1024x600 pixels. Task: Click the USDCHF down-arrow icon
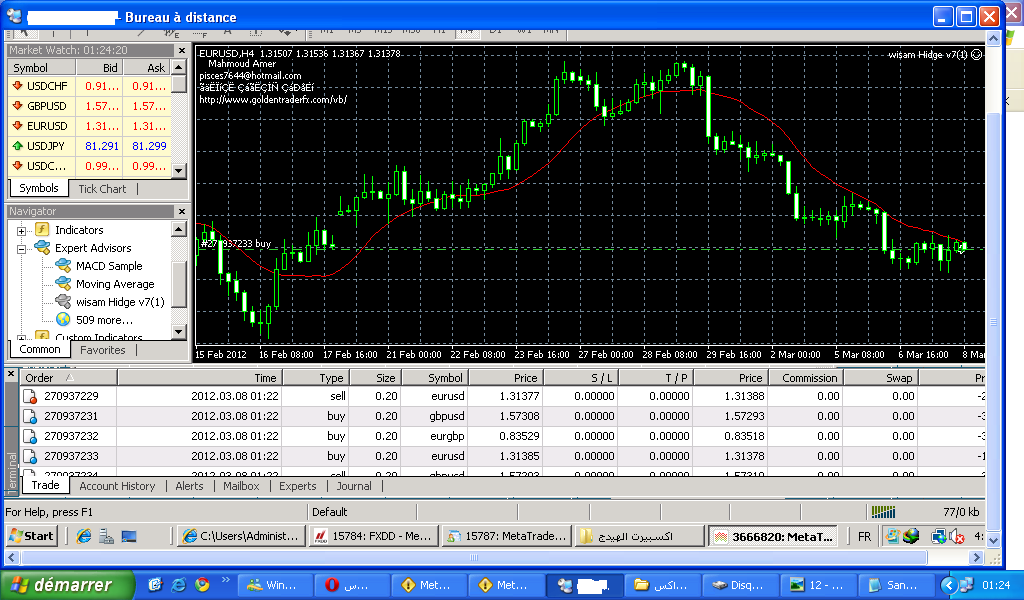pos(18,86)
